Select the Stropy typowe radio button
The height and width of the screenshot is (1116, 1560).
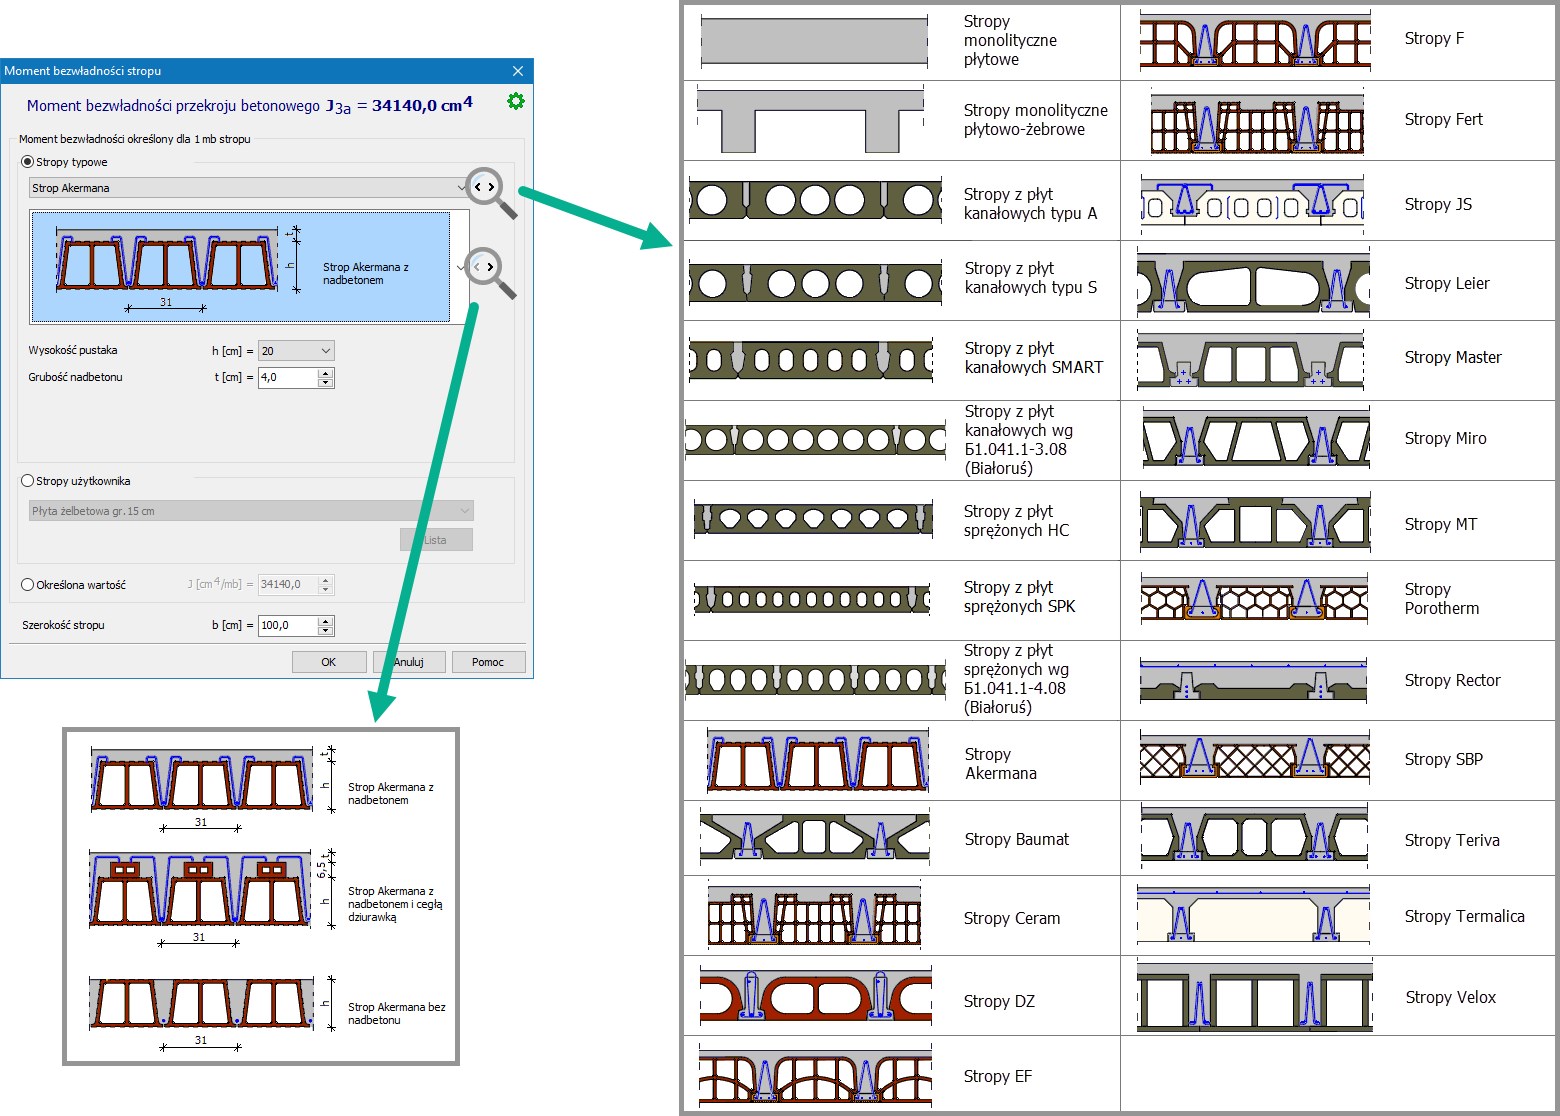pos(28,162)
